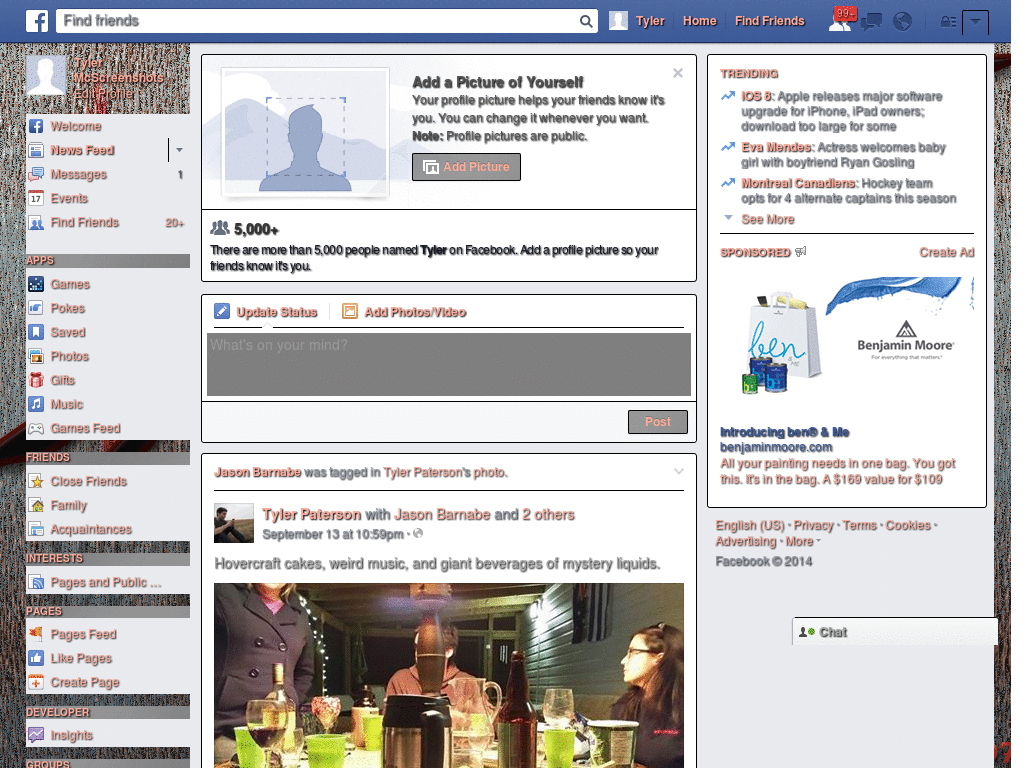Click the Post button
The height and width of the screenshot is (768, 1024).
(x=657, y=421)
